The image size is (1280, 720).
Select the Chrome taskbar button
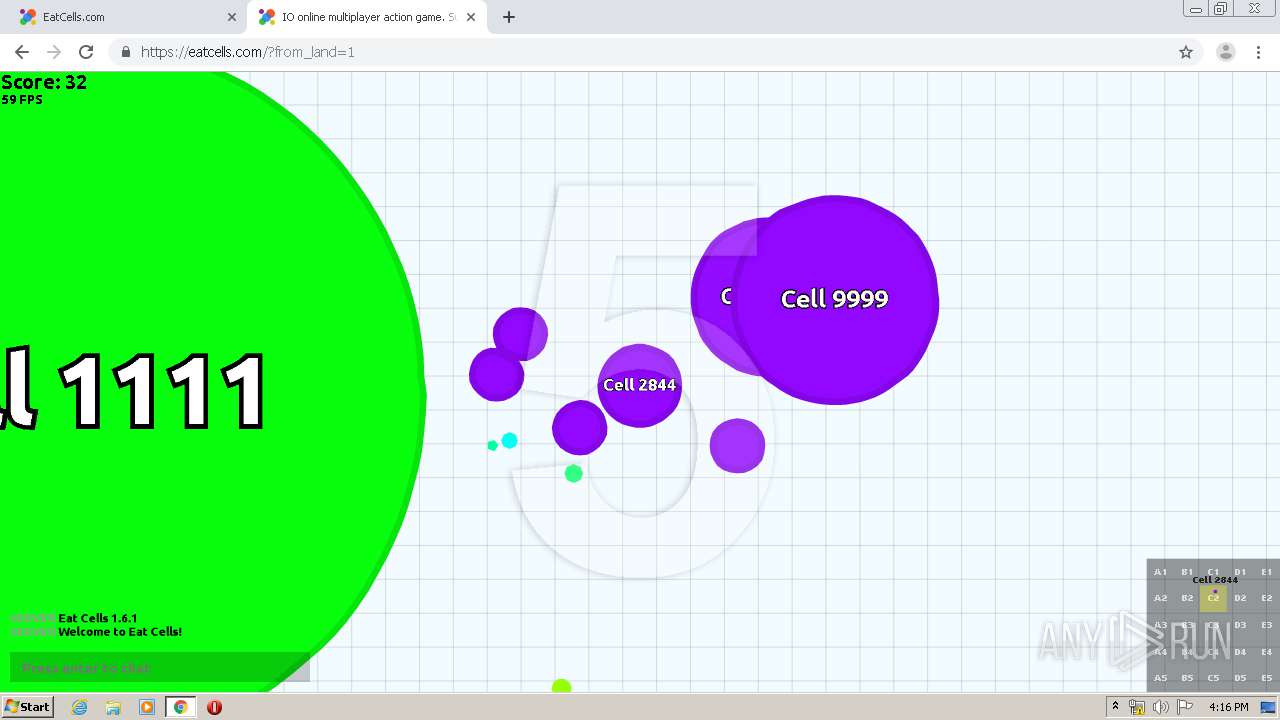(x=180, y=707)
